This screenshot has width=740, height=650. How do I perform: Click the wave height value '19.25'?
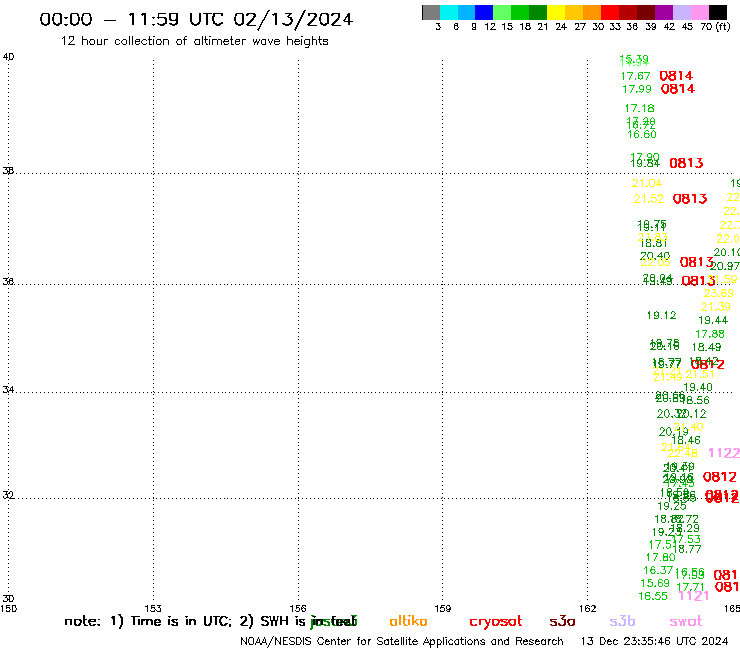pos(672,506)
